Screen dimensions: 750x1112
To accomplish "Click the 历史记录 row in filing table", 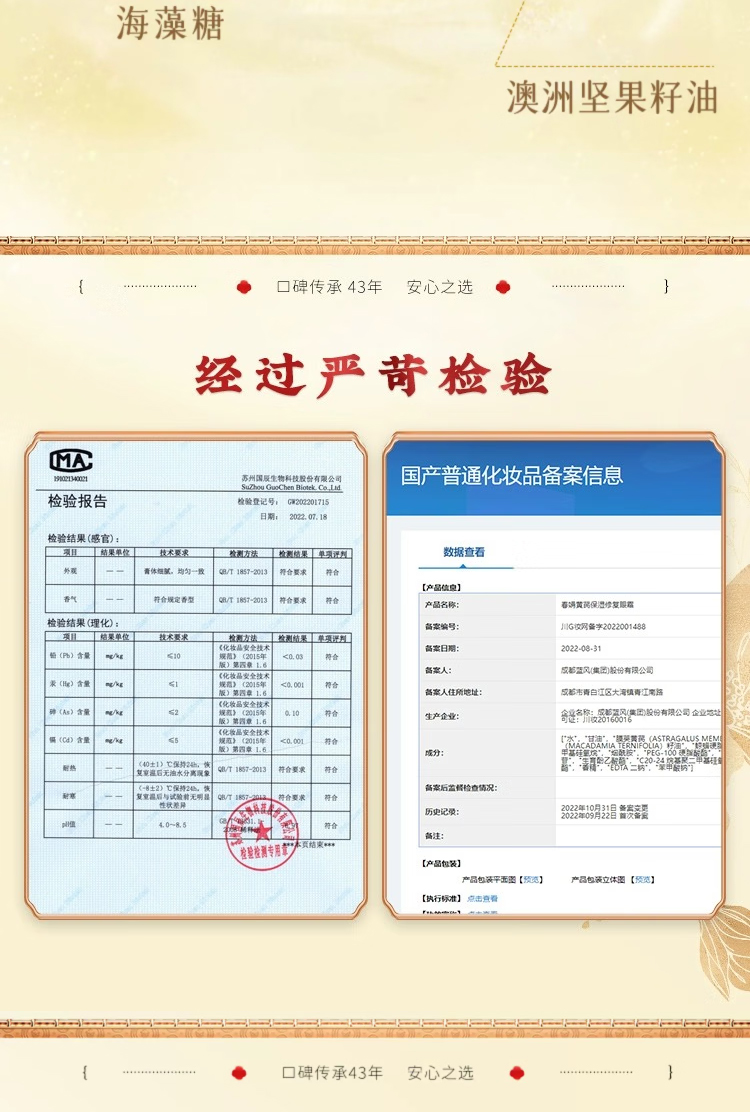I will pyautogui.click(x=570, y=811).
